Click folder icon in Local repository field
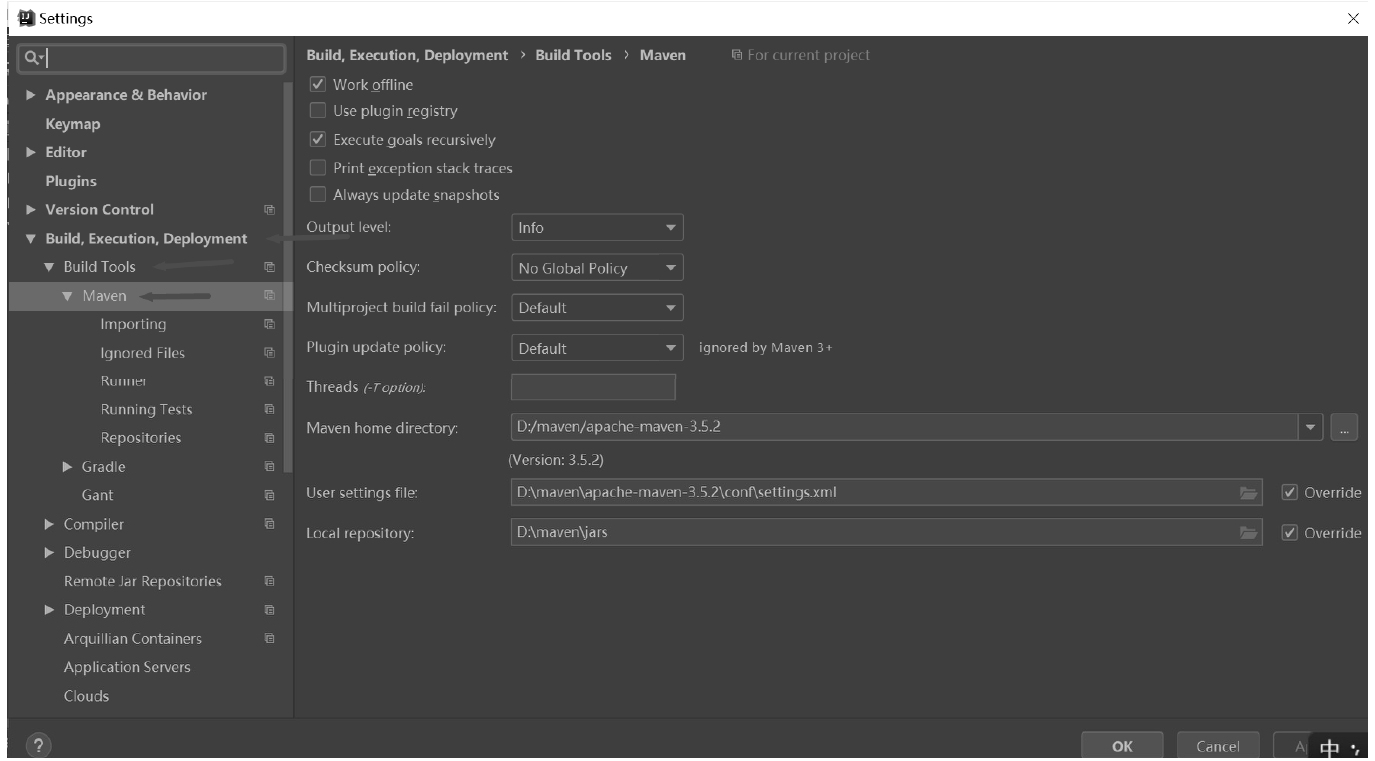This screenshot has height=761, width=1375. (1247, 533)
